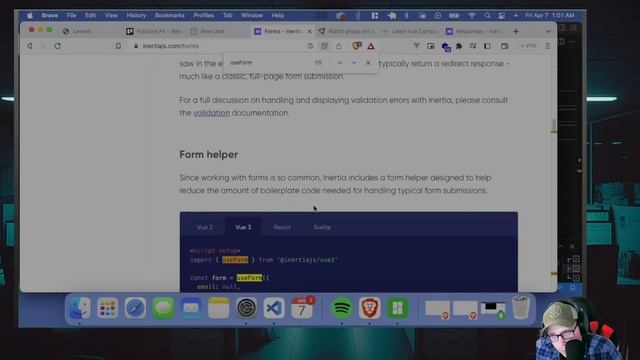Open the Window menu

tap(251, 16)
